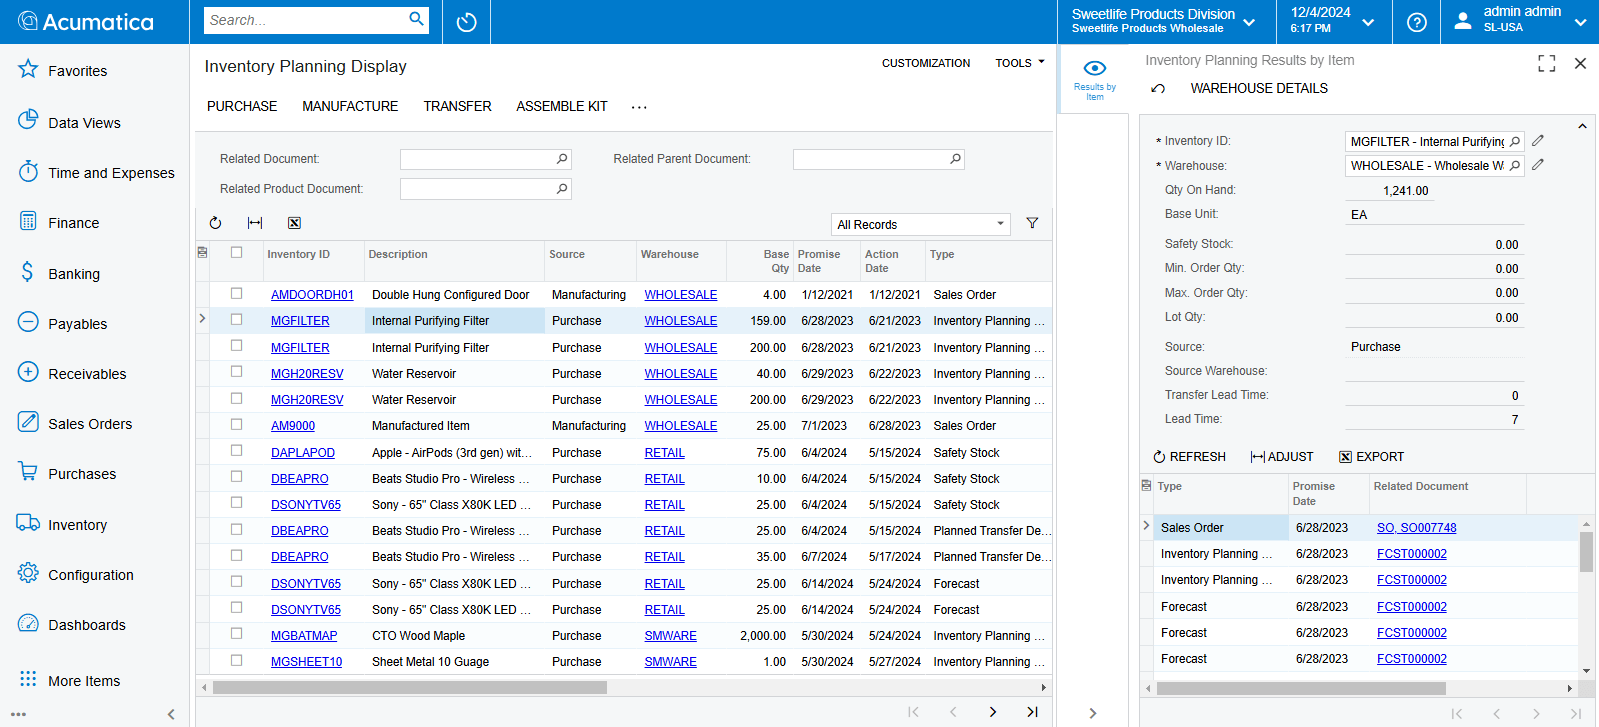
Task: Maximize the side panel with expand icon
Action: coord(1546,63)
